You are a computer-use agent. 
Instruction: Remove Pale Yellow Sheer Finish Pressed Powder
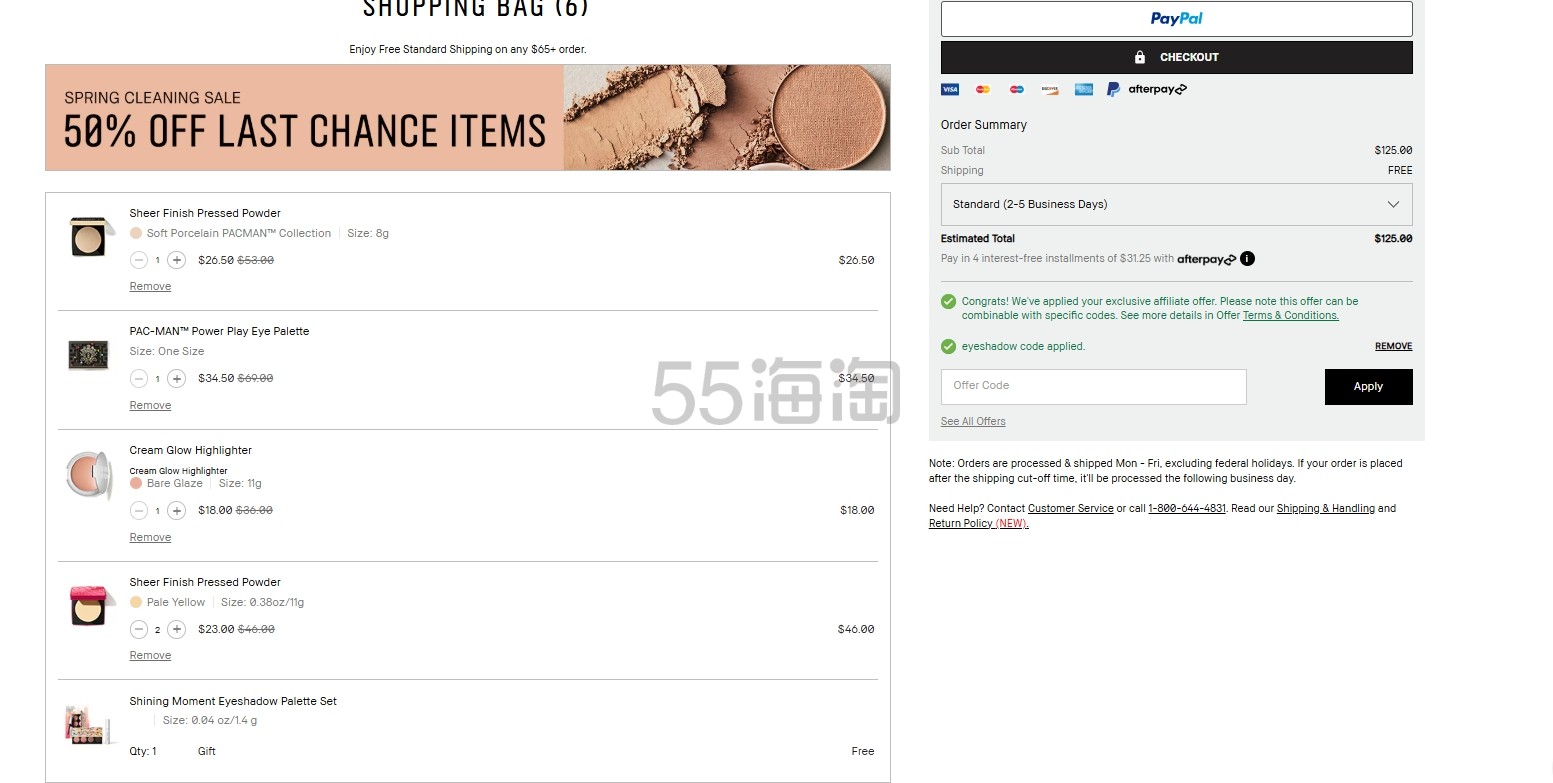click(150, 656)
